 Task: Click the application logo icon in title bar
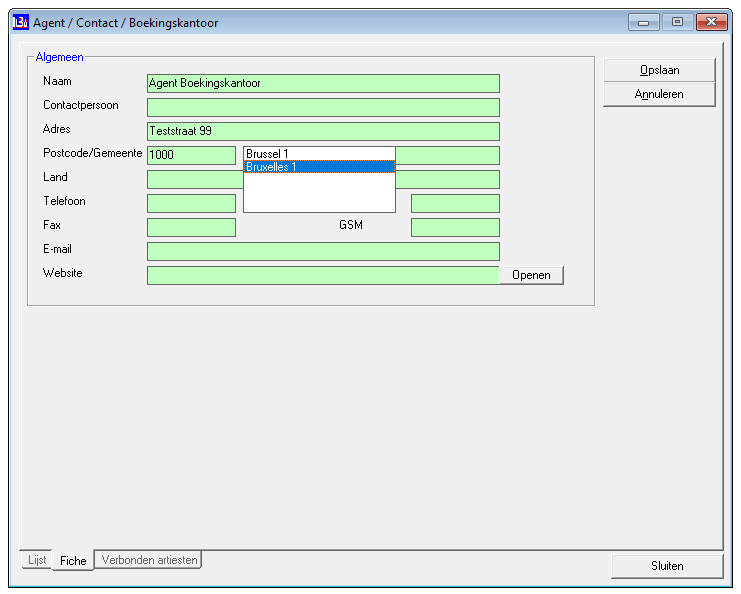[21, 22]
